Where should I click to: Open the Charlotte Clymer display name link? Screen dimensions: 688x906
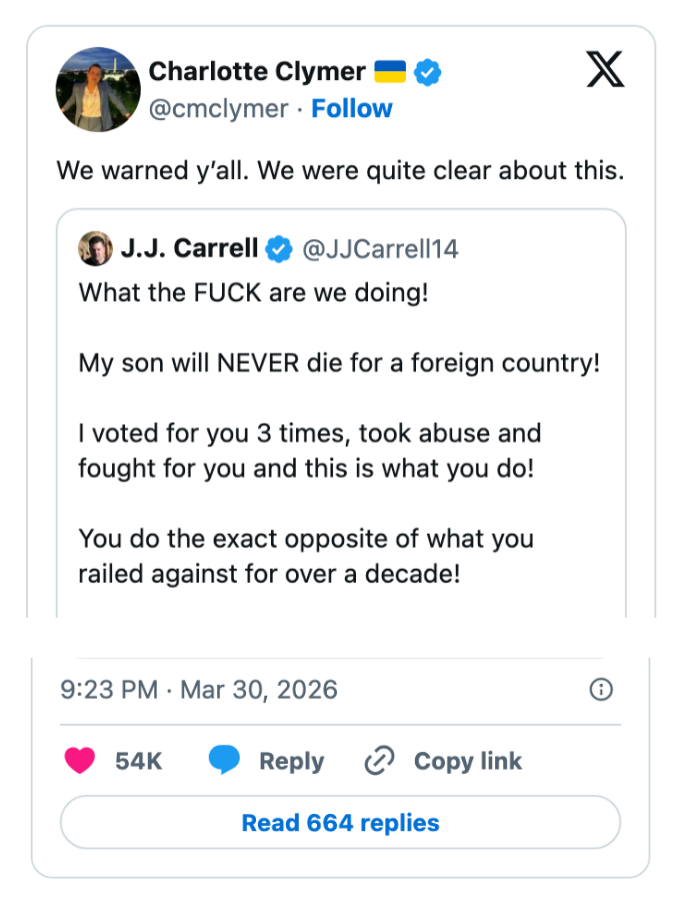point(257,72)
